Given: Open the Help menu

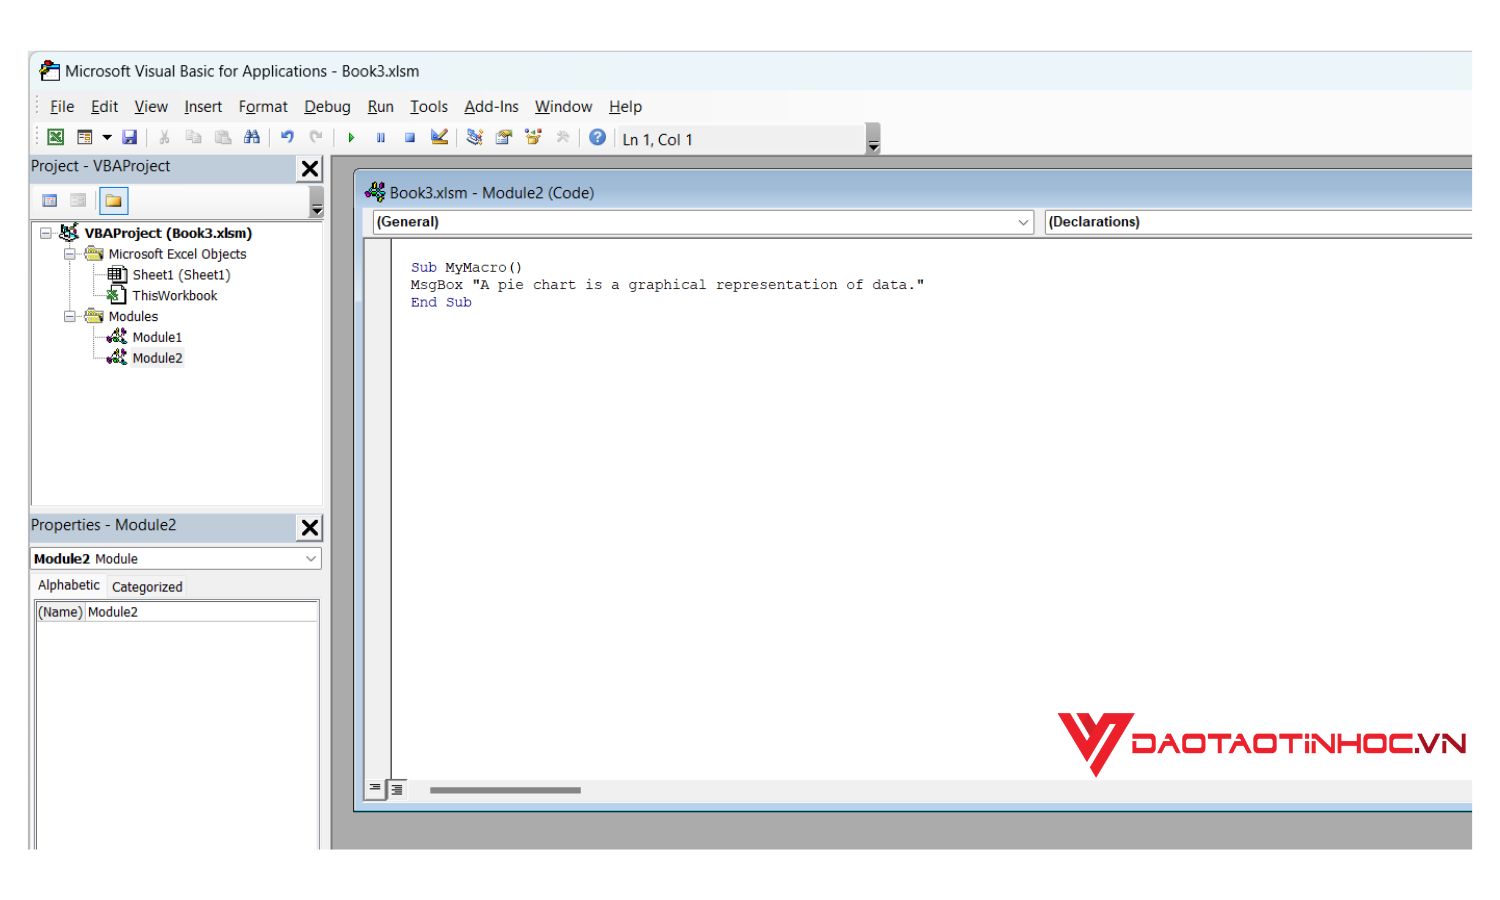Looking at the screenshot, I should click(625, 106).
